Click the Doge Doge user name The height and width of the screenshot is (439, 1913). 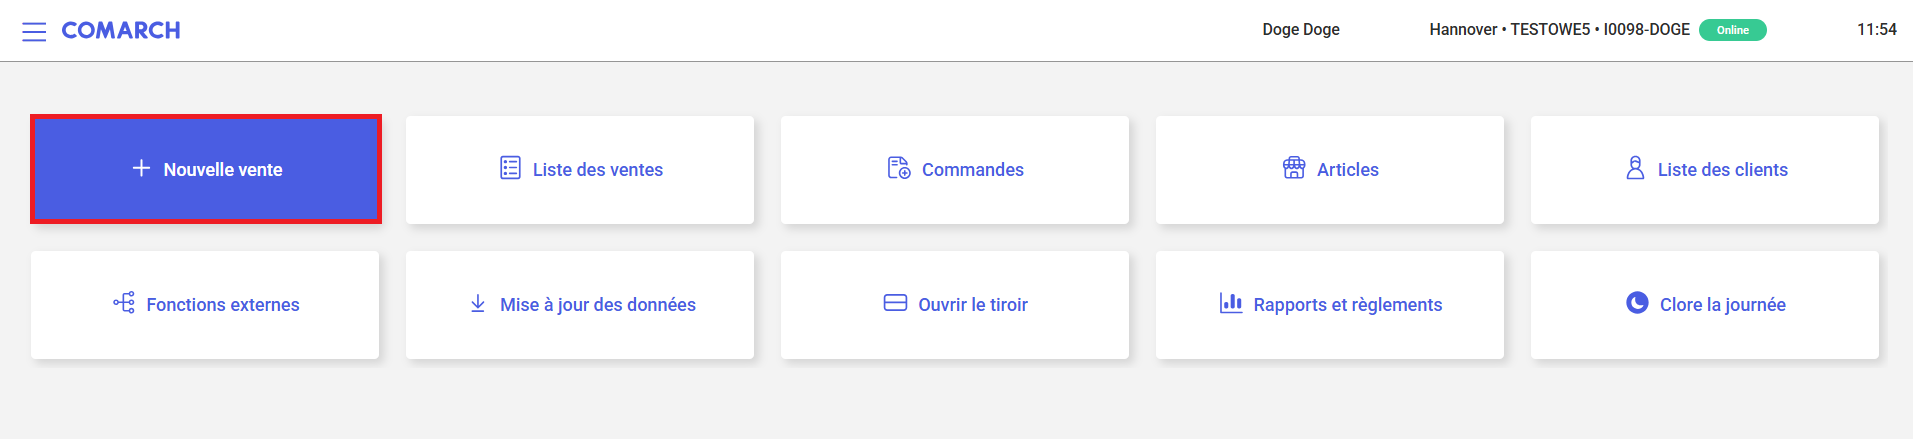[x=1300, y=30]
